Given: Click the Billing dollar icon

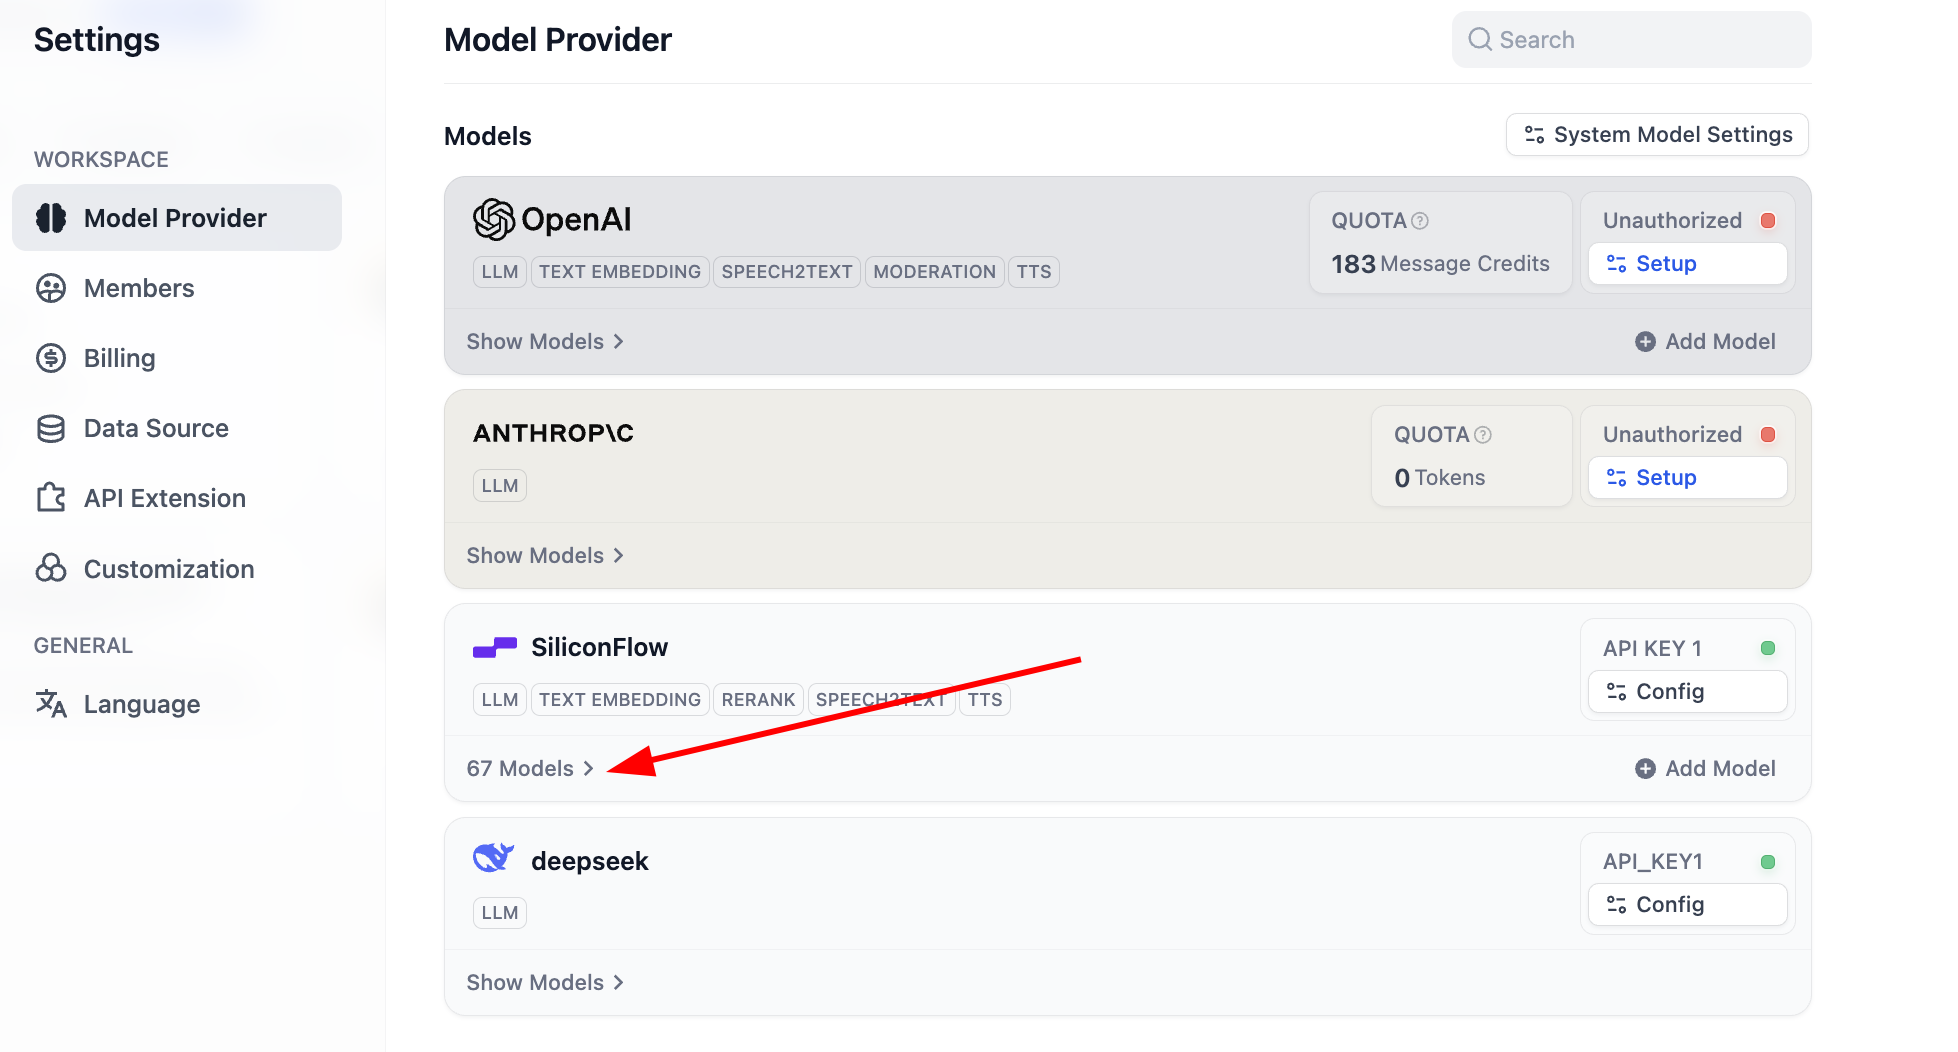Looking at the screenshot, I should [51, 358].
